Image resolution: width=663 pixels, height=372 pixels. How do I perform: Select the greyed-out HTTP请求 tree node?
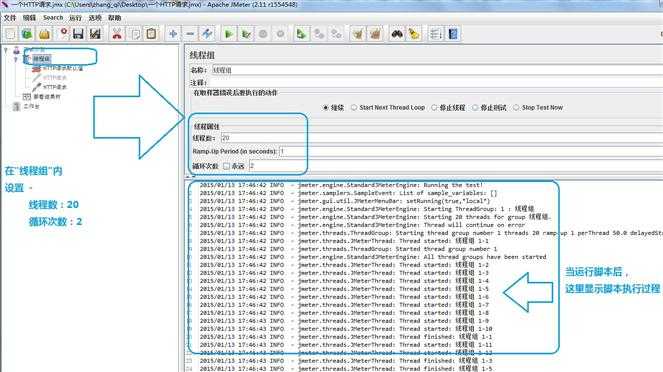click(55, 77)
